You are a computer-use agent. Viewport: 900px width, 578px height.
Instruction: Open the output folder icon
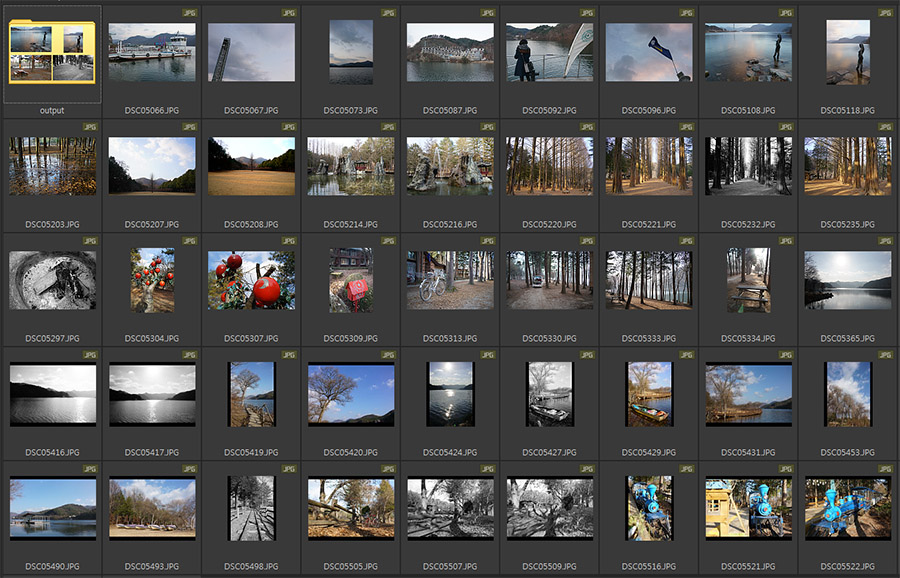[52, 53]
